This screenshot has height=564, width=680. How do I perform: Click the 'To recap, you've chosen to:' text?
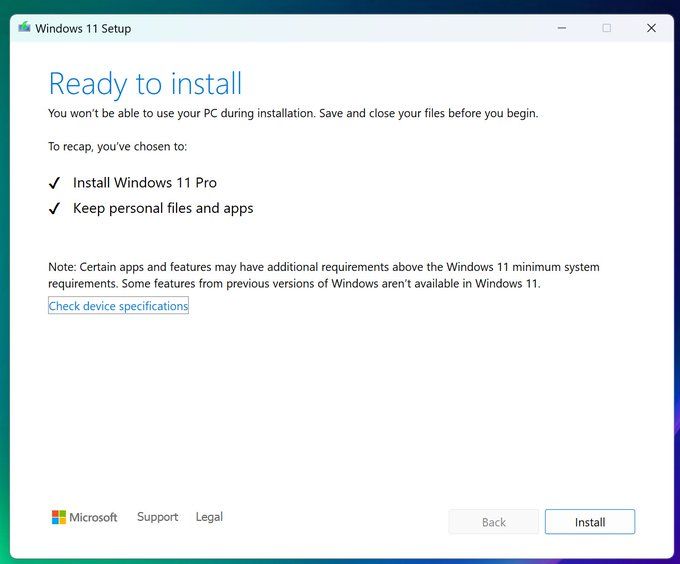(118, 147)
